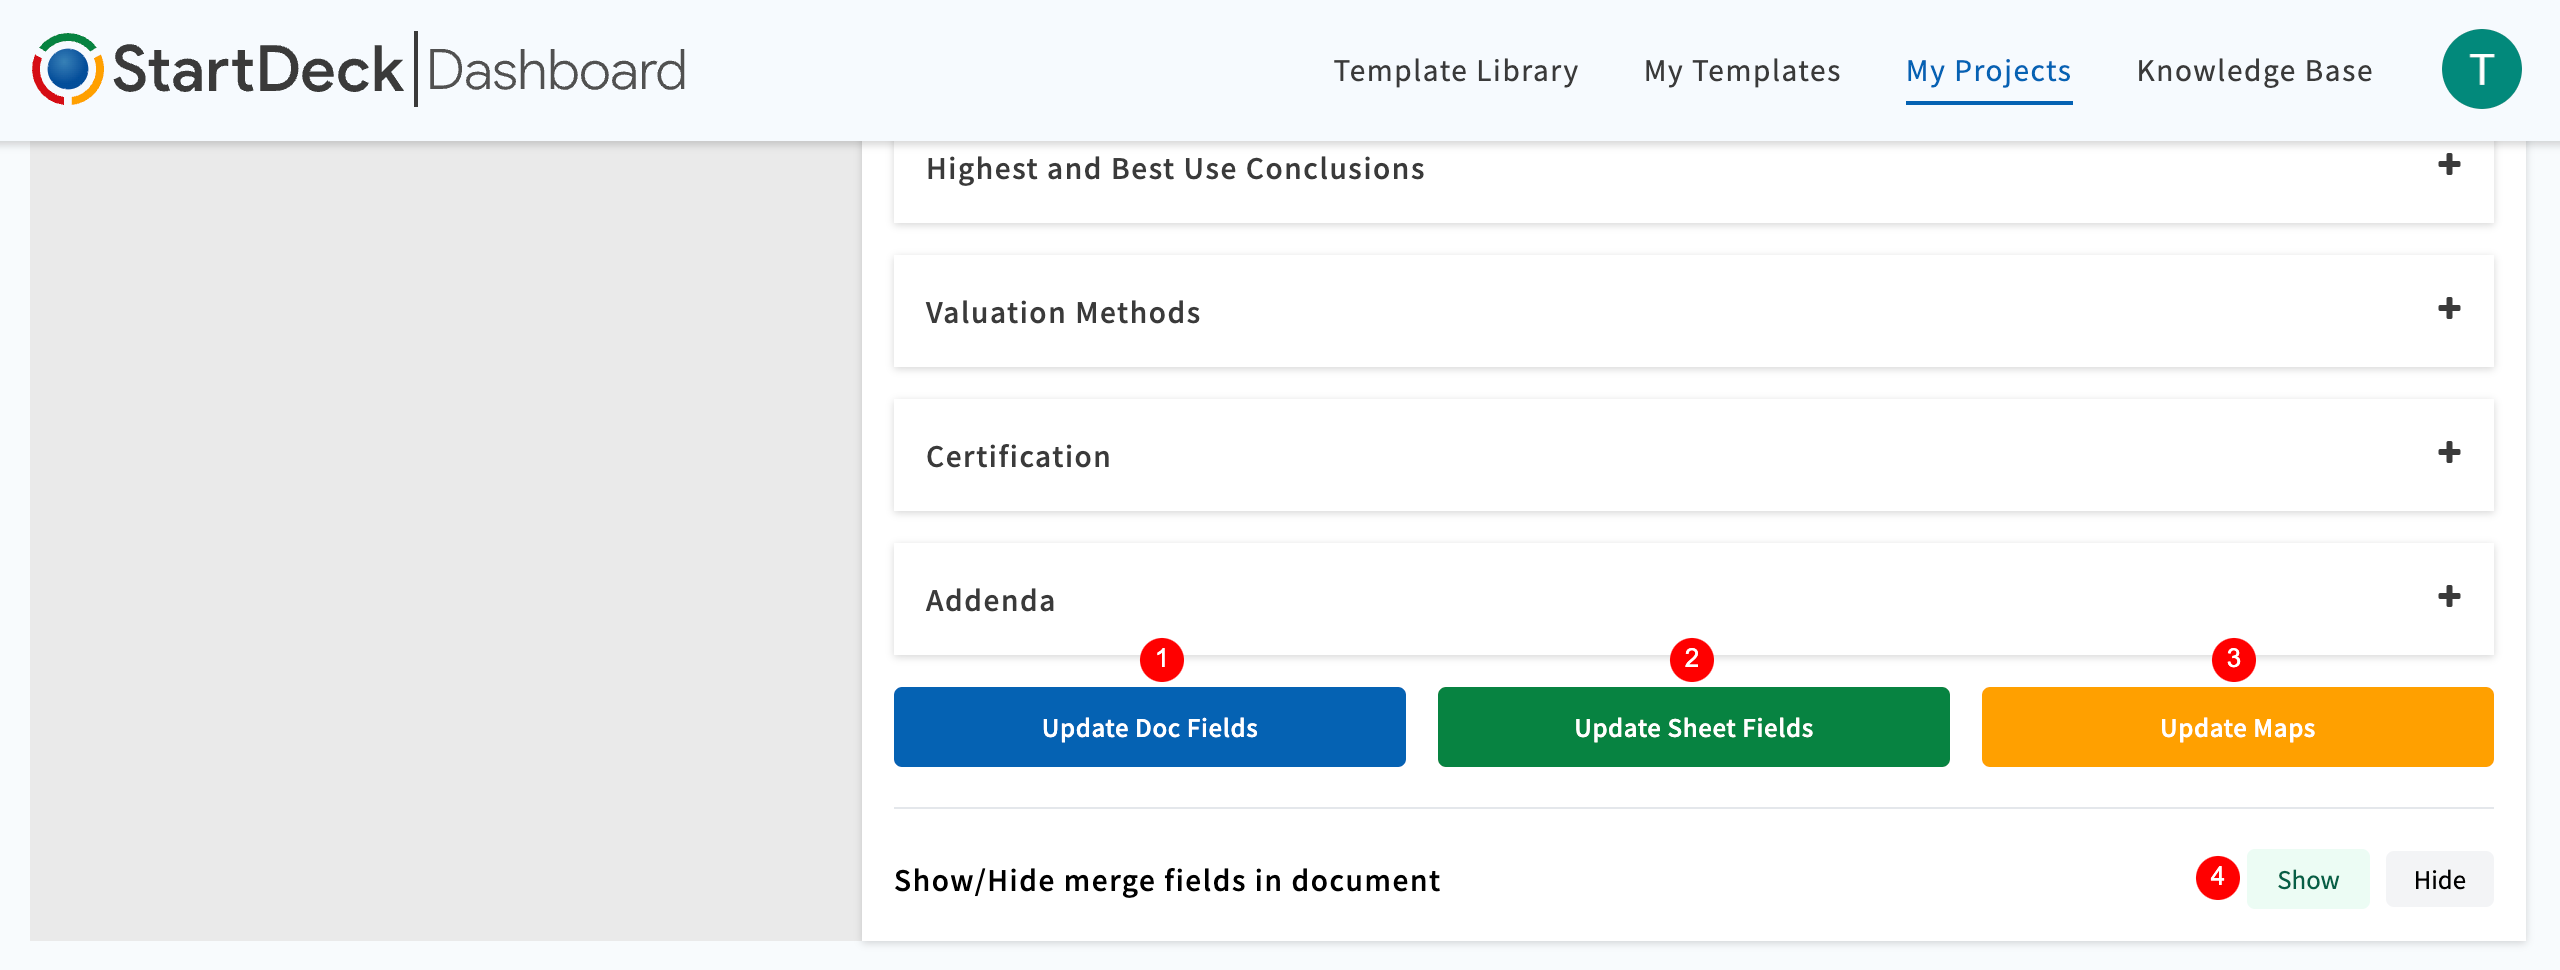The width and height of the screenshot is (2560, 970).
Task: Expand the Certification plus icon
Action: coord(2449,453)
